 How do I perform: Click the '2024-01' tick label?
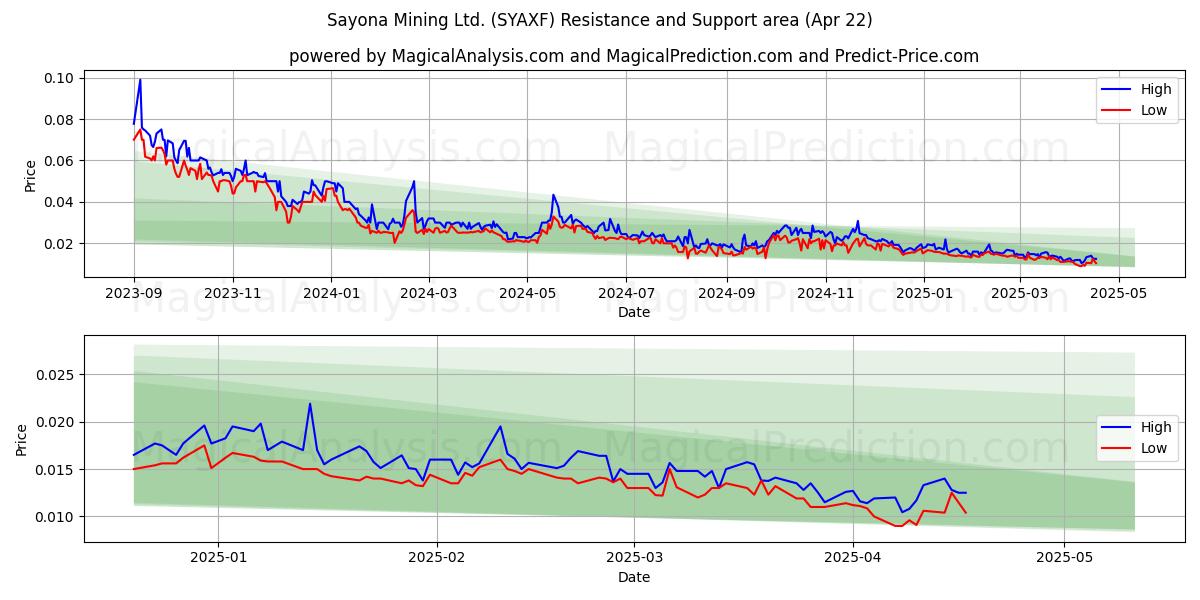point(331,293)
